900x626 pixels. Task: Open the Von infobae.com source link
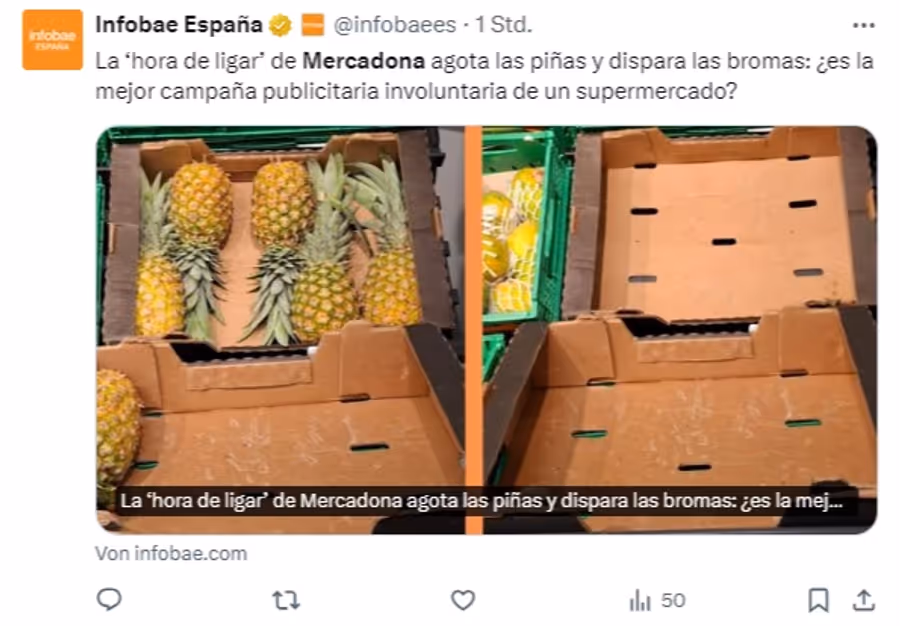pos(171,554)
